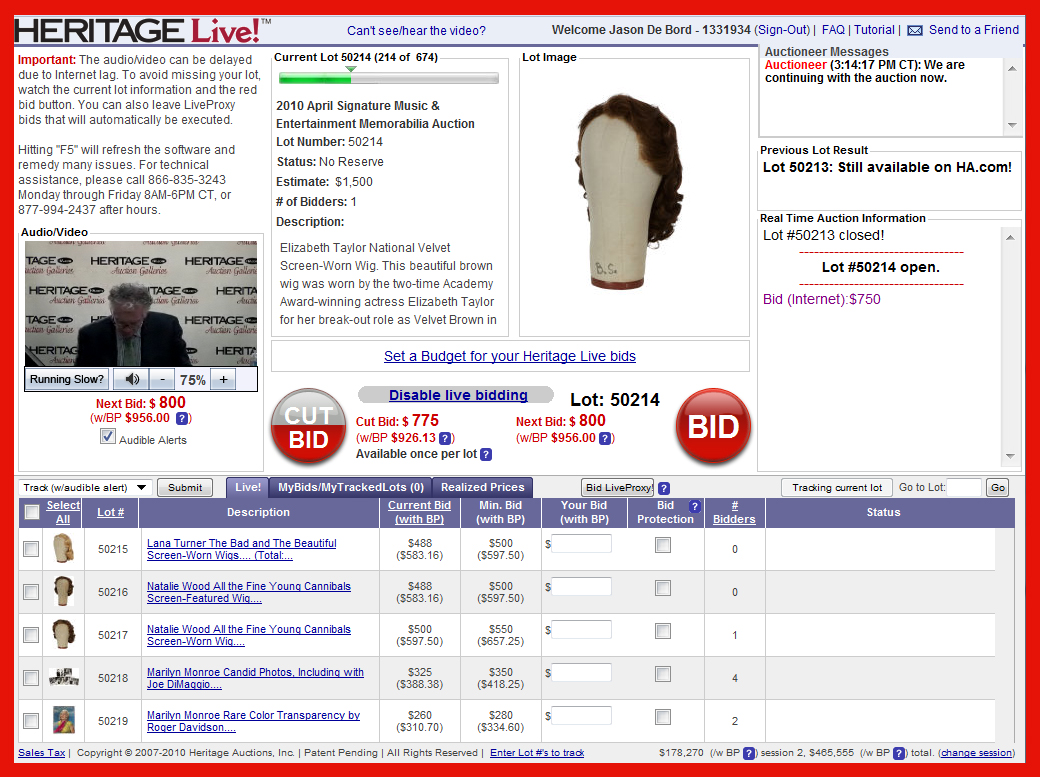Click the Running Slow? button
Screen dimensions: 1040x777
tap(66, 380)
